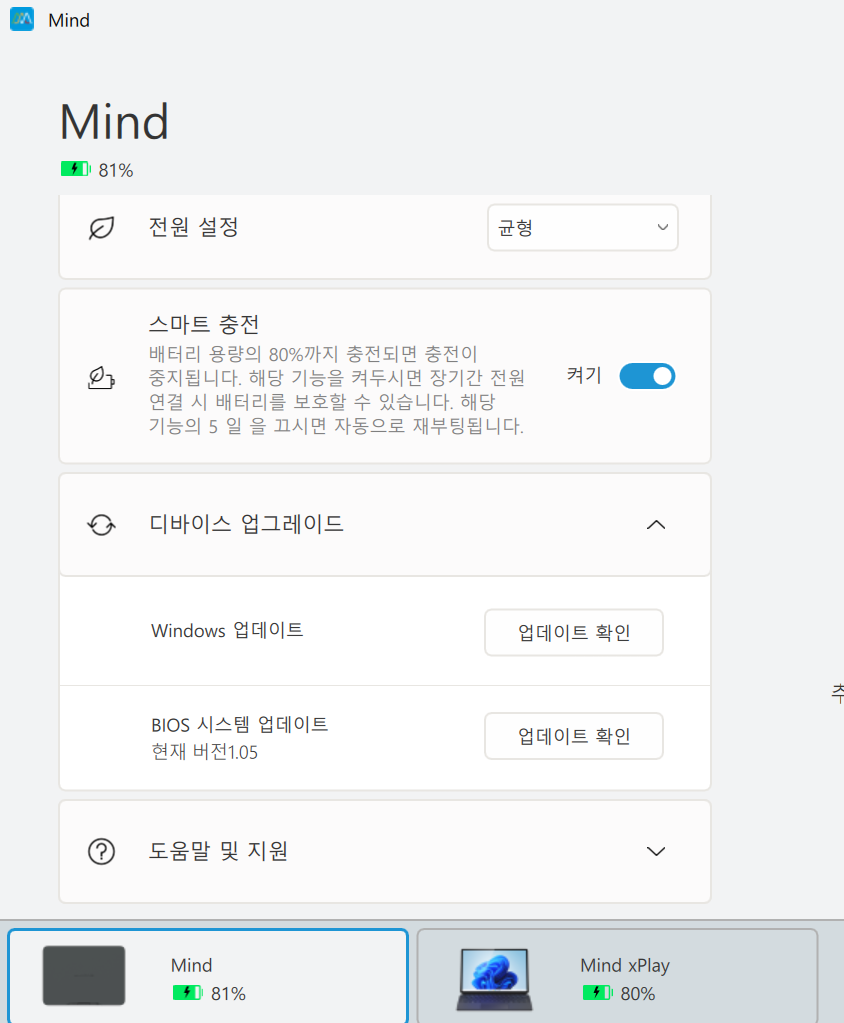Click the 스마트 충전 heading text
844x1023 pixels.
pos(204,325)
